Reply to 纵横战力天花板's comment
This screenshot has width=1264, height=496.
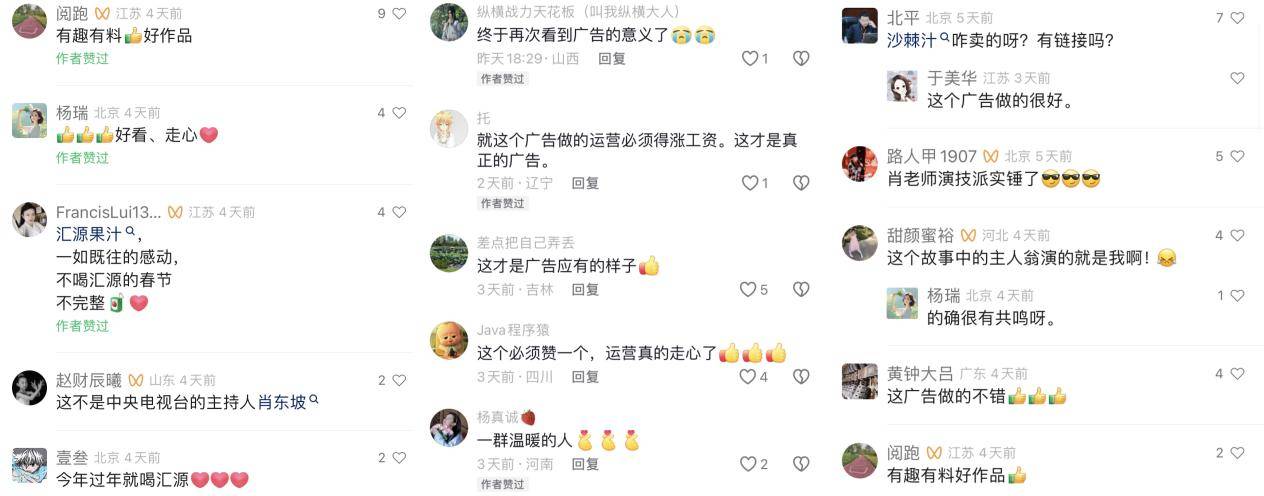tap(612, 59)
